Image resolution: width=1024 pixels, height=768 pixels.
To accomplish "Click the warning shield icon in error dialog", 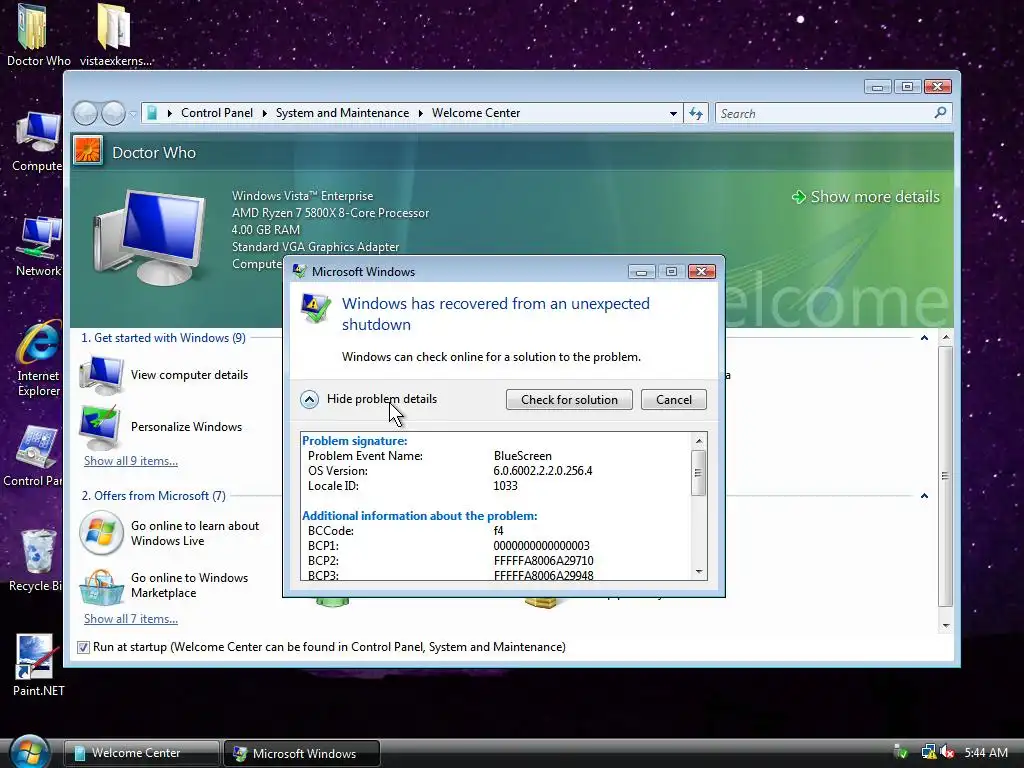I will point(315,308).
